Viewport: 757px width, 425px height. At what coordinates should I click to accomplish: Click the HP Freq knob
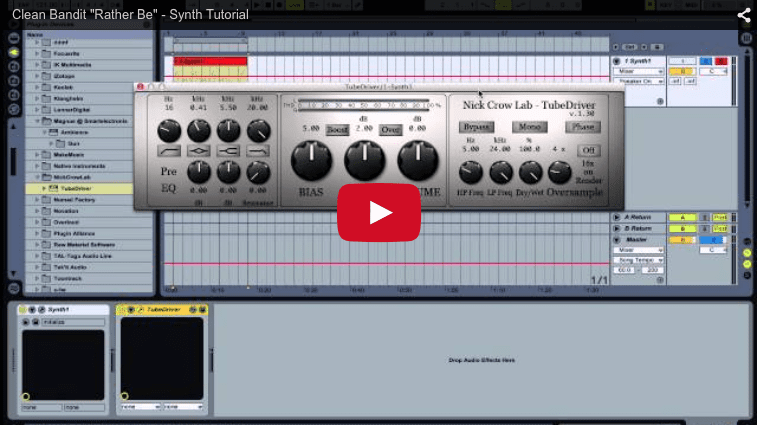click(471, 172)
